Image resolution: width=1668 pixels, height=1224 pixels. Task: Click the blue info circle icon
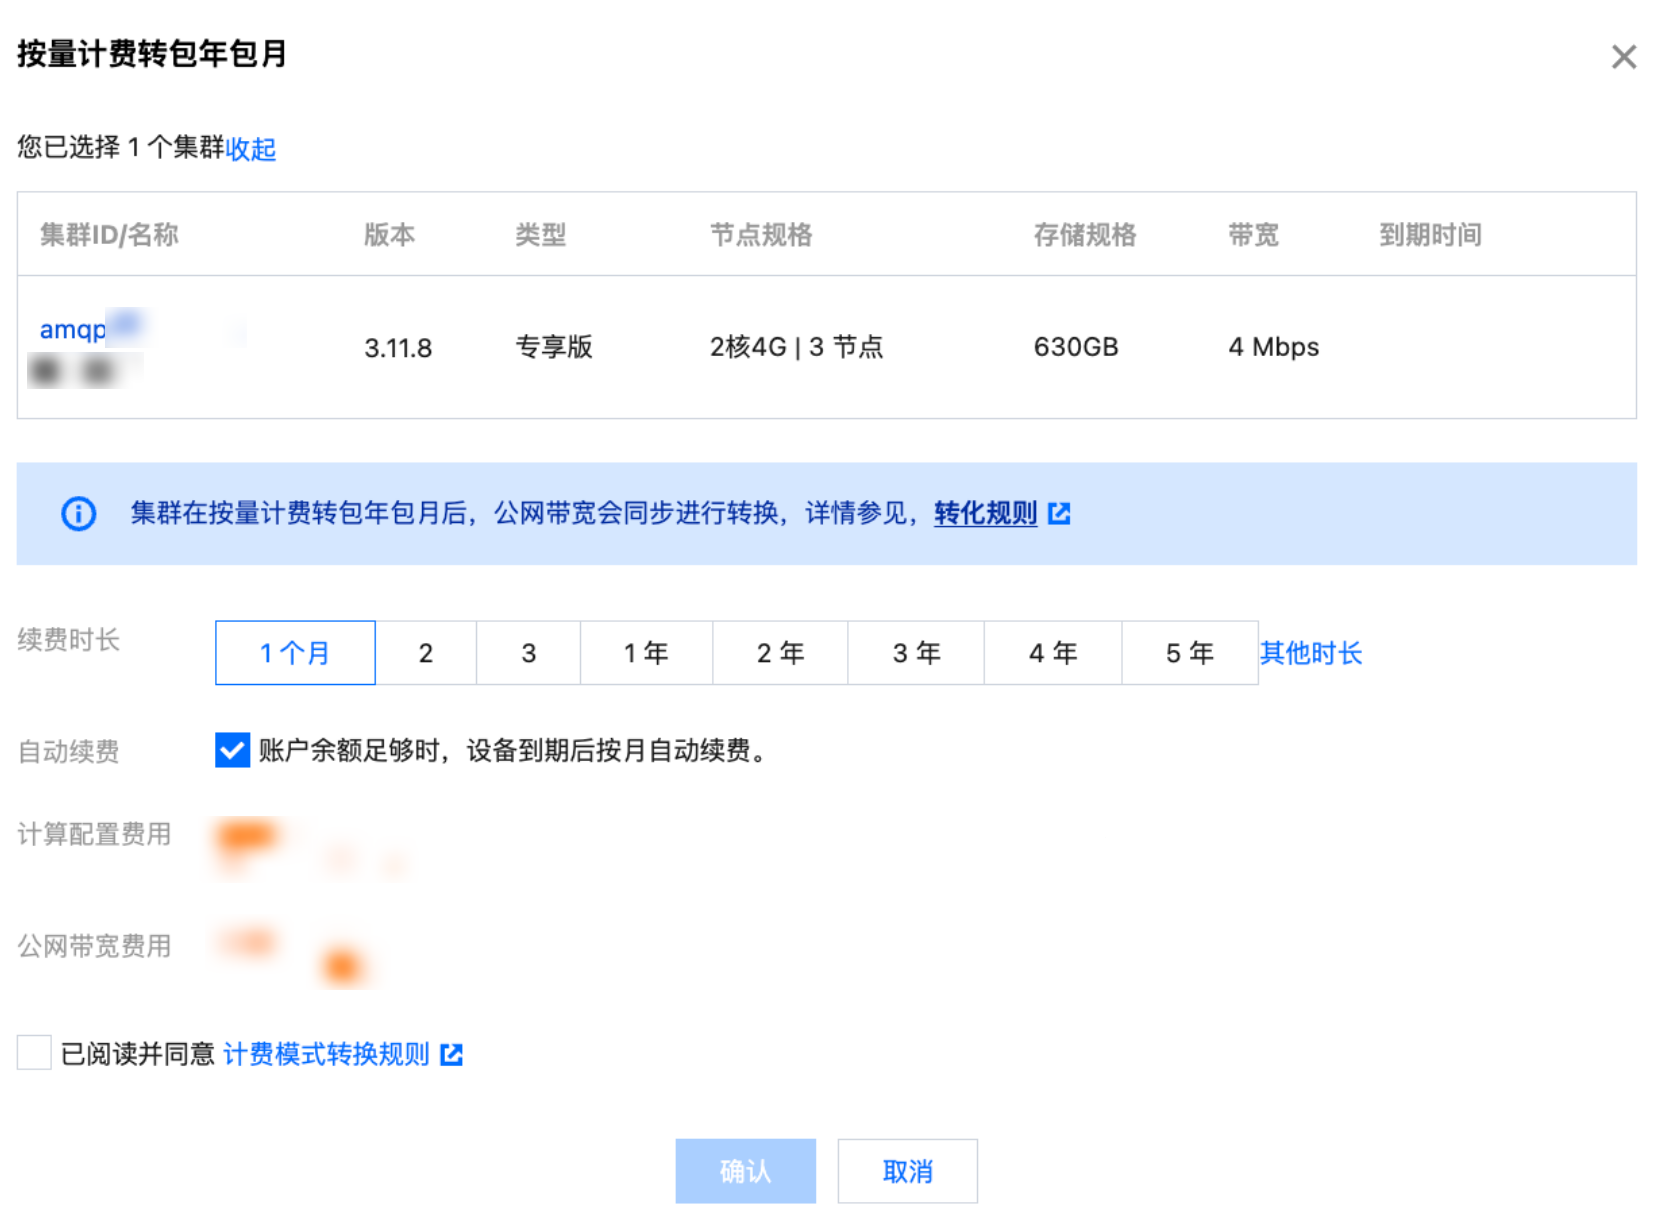(79, 514)
